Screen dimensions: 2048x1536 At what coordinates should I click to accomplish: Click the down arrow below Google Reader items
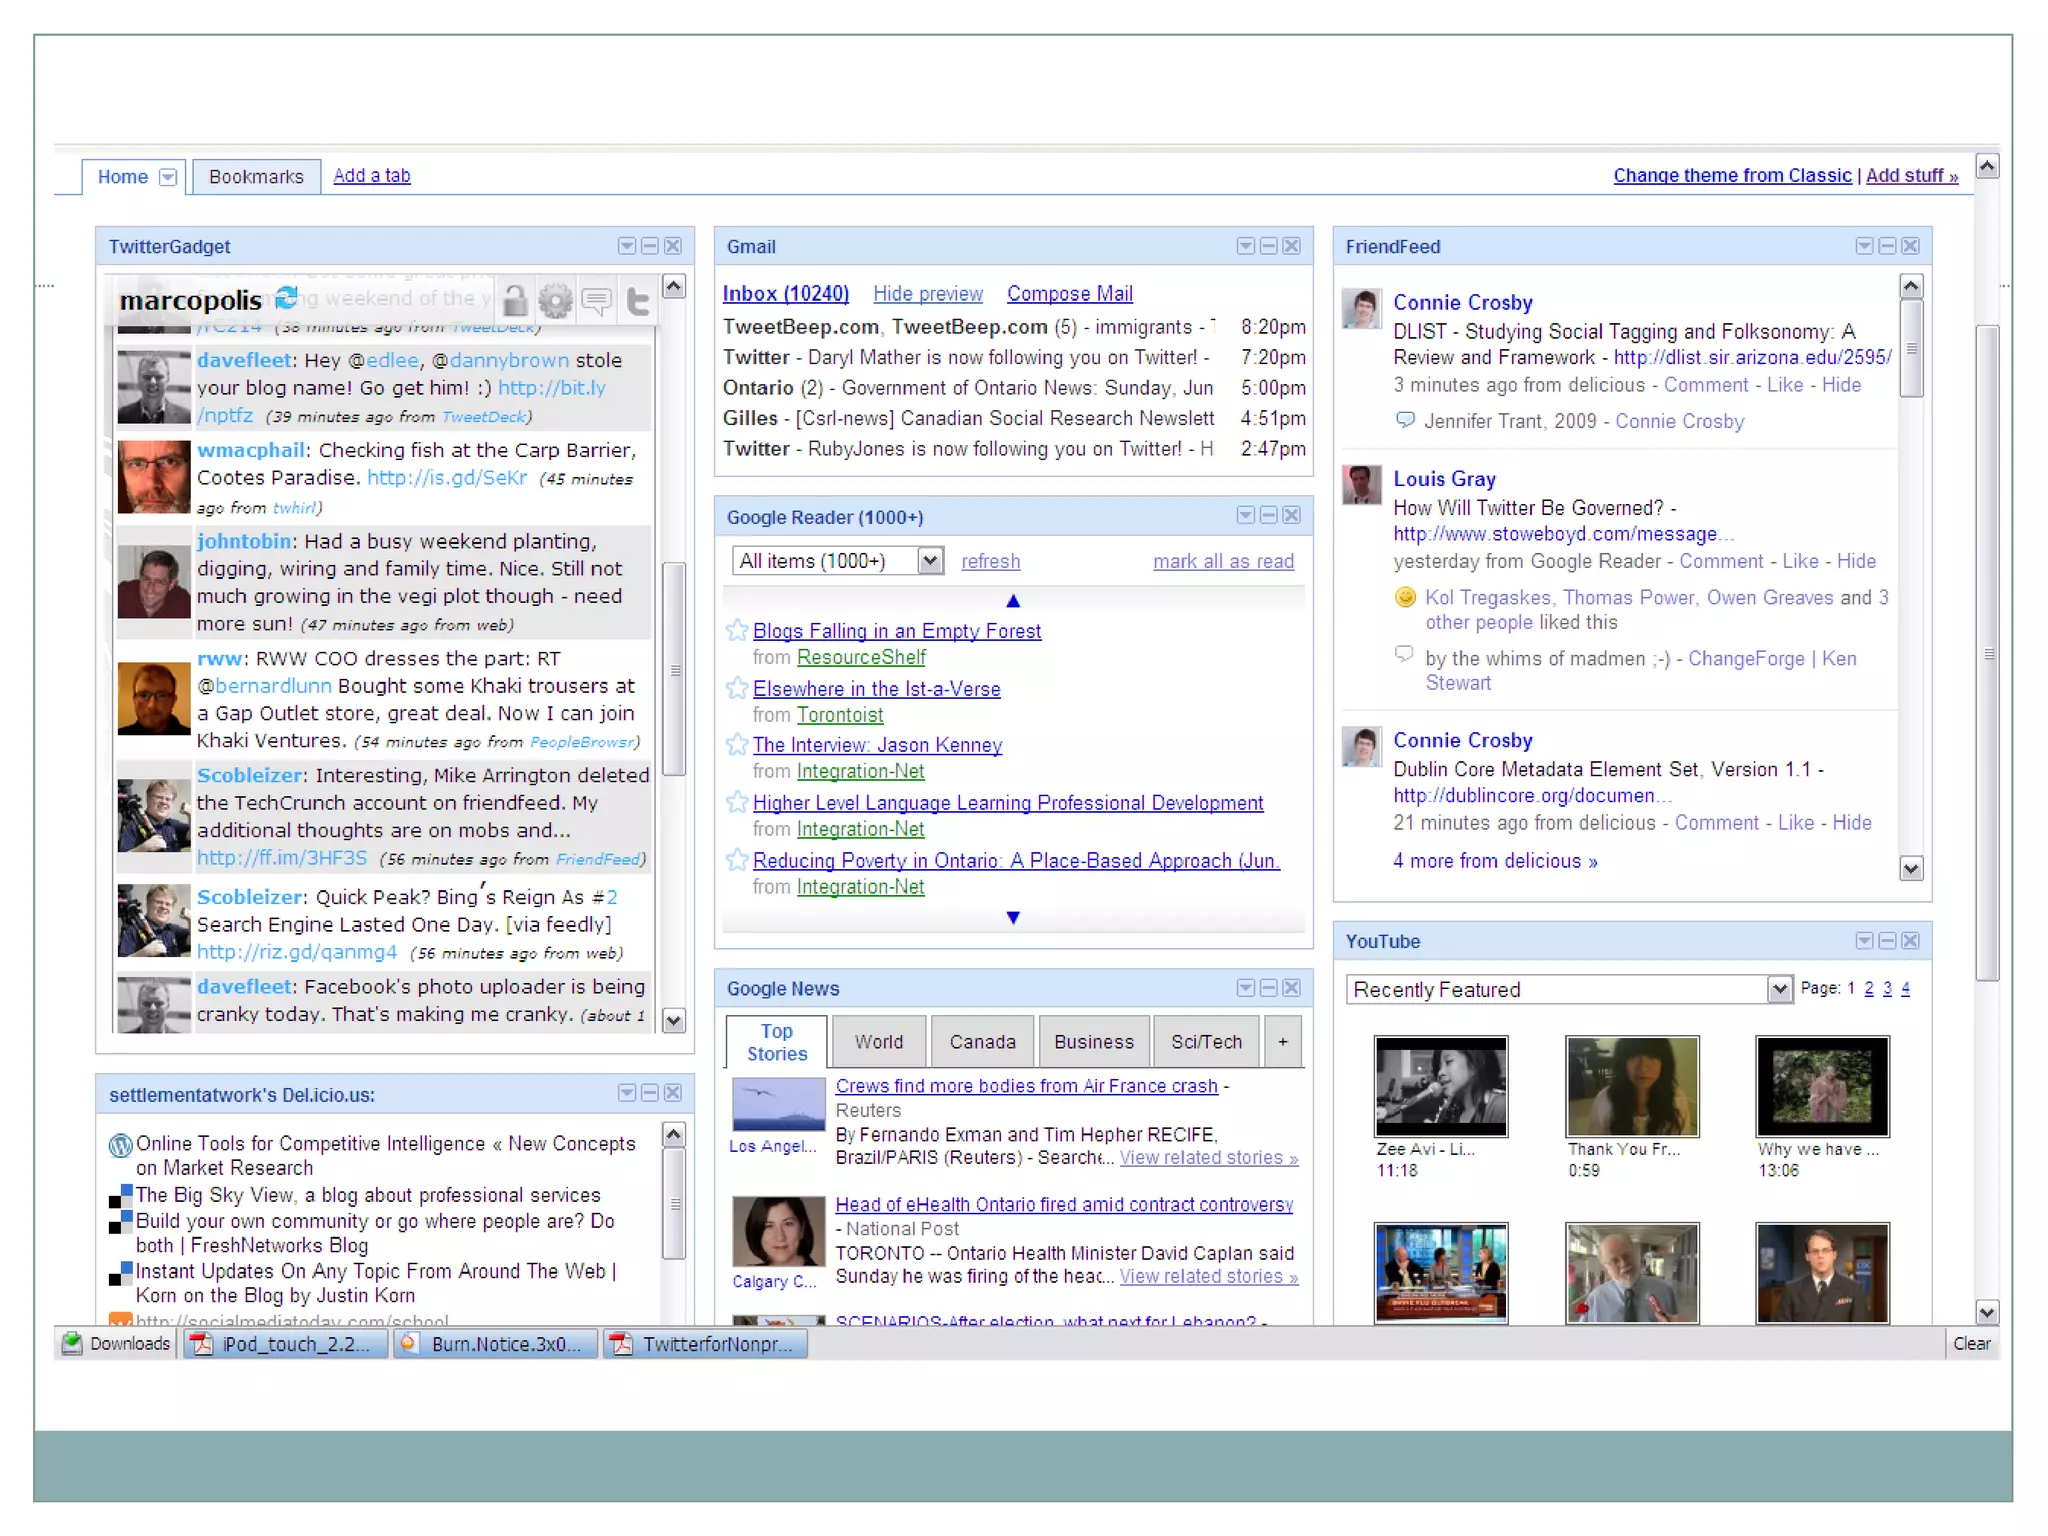coord(1013,918)
